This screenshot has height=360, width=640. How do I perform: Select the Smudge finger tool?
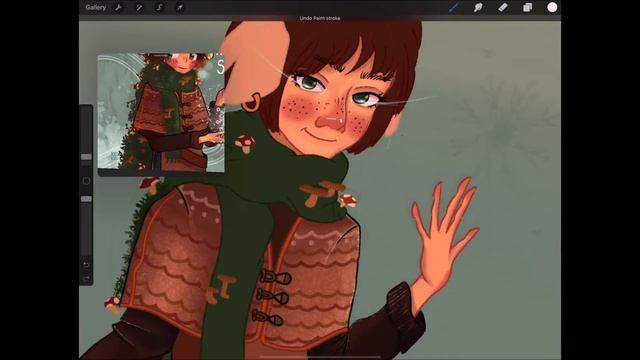pos(478,7)
